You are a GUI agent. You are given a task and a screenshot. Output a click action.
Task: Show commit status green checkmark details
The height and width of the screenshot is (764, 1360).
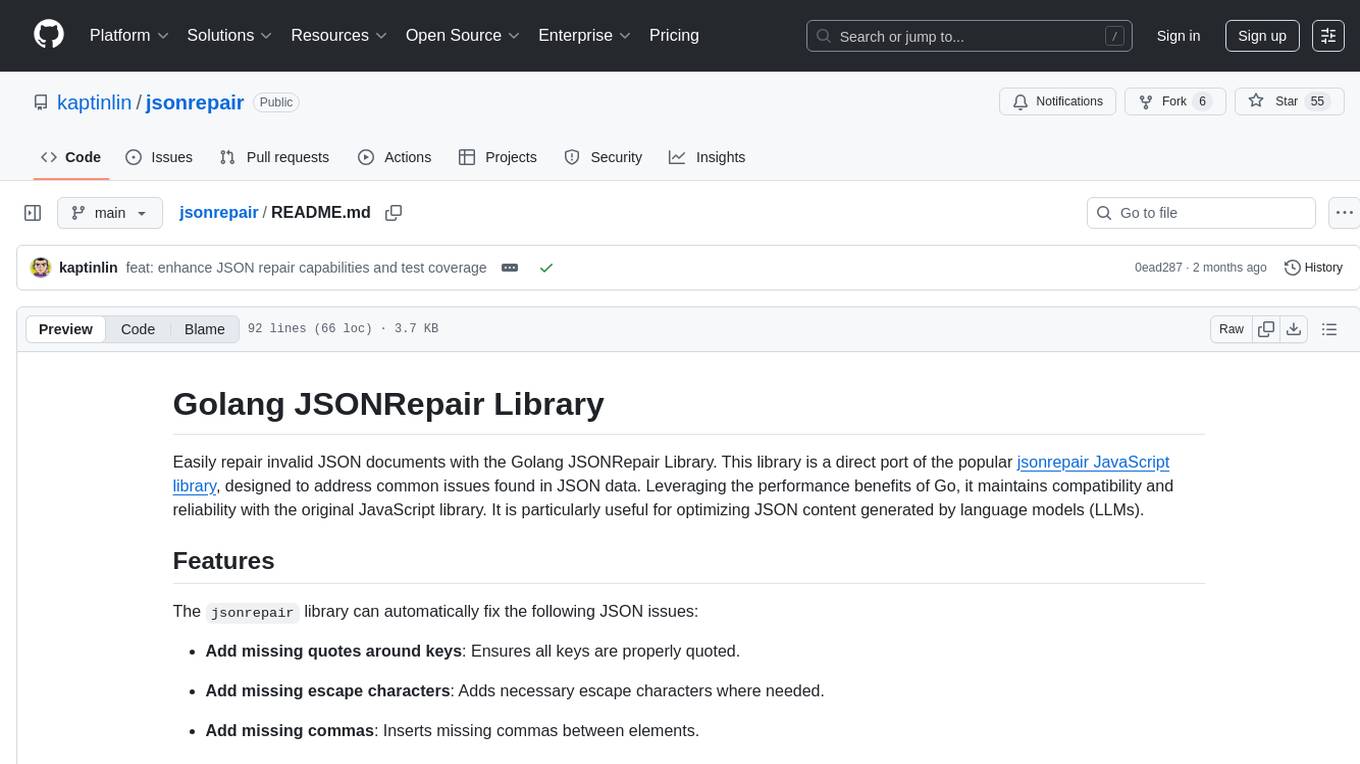pyautogui.click(x=546, y=268)
